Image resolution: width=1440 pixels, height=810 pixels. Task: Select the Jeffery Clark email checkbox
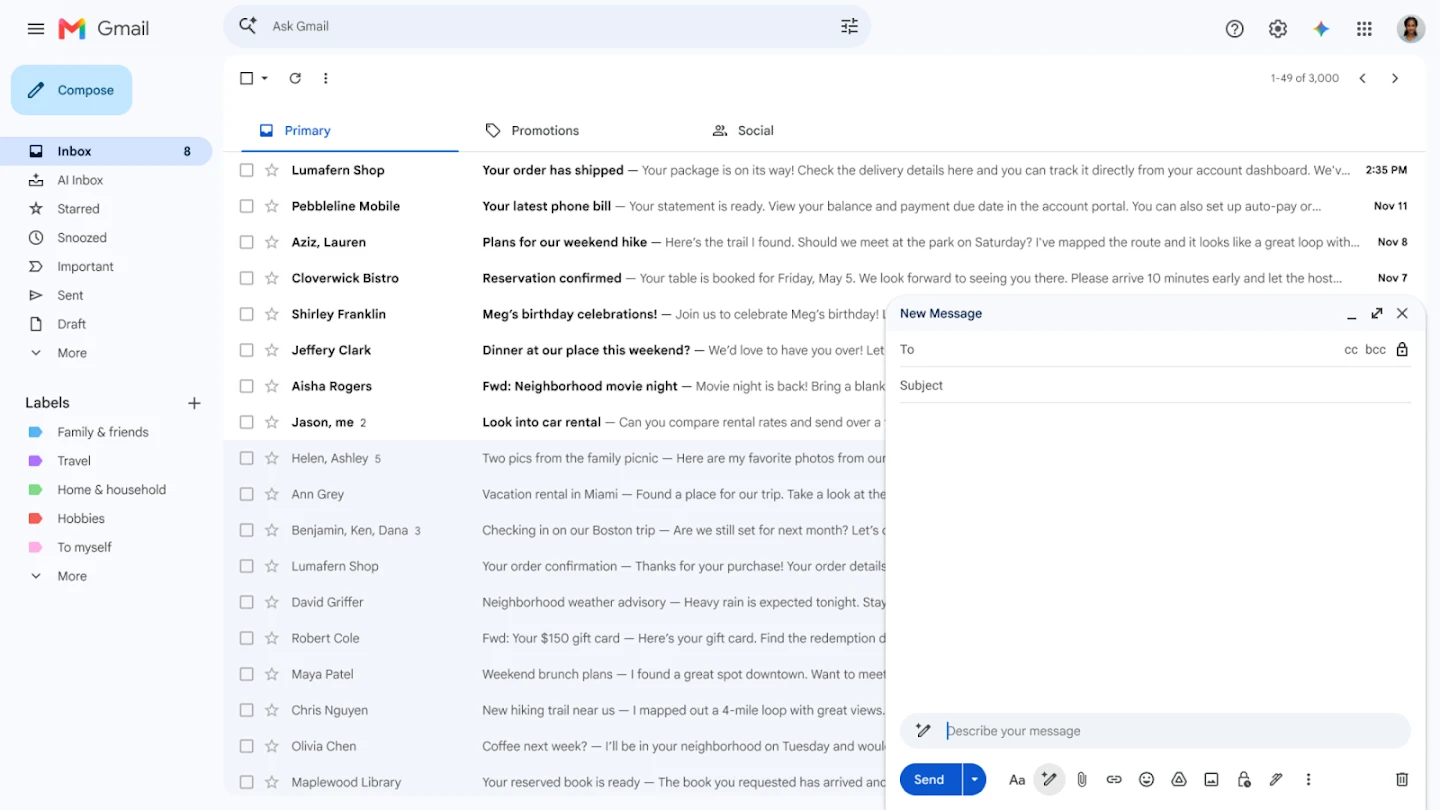coord(247,350)
